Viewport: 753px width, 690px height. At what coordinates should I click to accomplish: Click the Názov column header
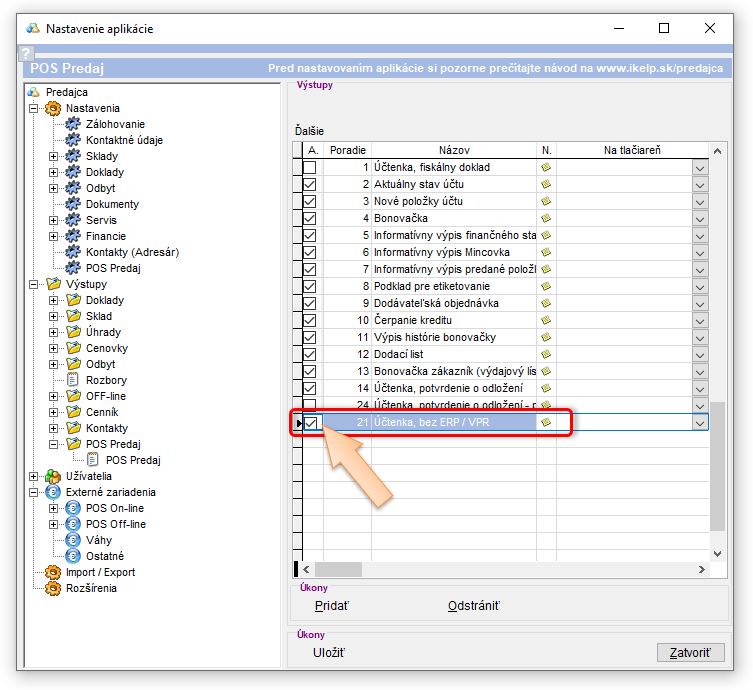click(x=453, y=150)
